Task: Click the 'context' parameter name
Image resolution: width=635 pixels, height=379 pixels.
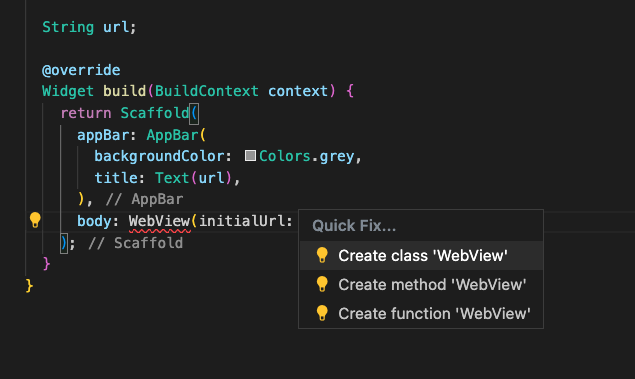Action: point(298,91)
